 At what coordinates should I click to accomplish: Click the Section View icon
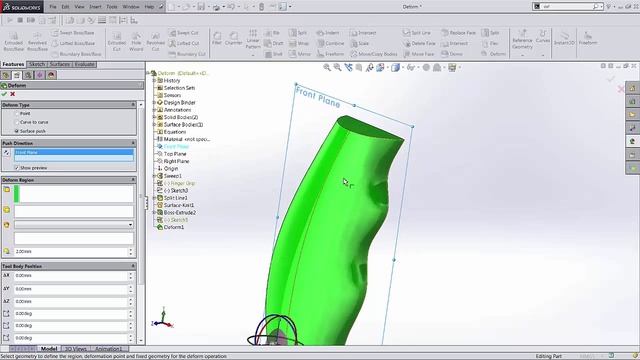(359, 67)
